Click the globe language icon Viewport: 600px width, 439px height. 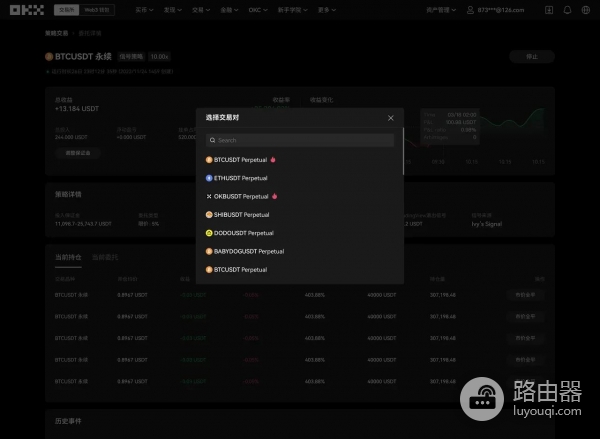[x=585, y=10]
